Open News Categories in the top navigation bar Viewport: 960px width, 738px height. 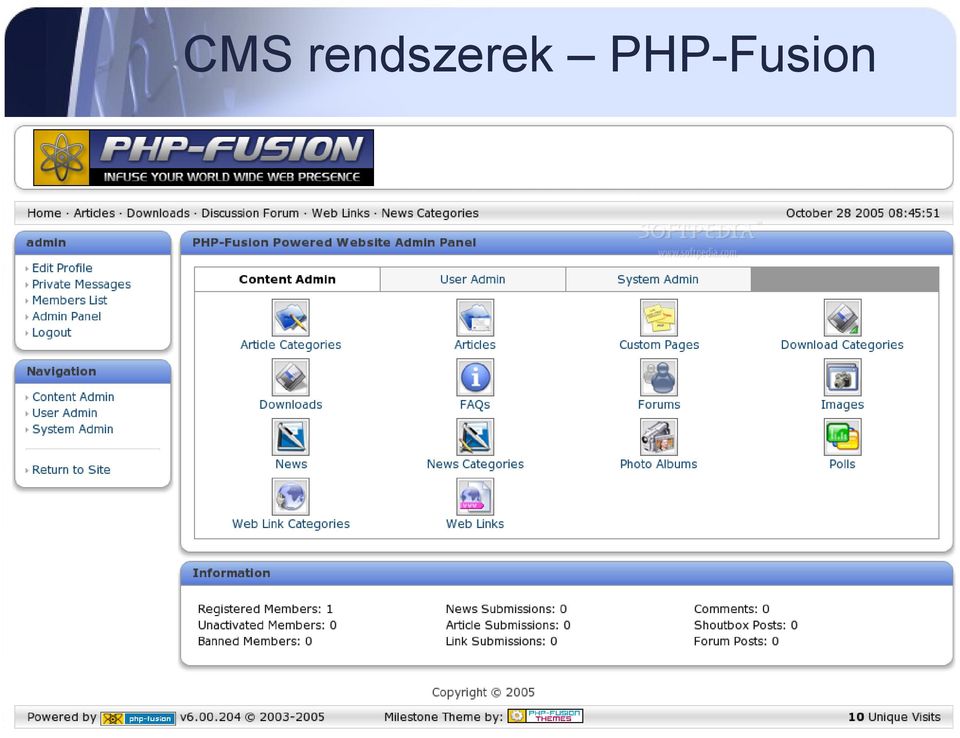(430, 213)
